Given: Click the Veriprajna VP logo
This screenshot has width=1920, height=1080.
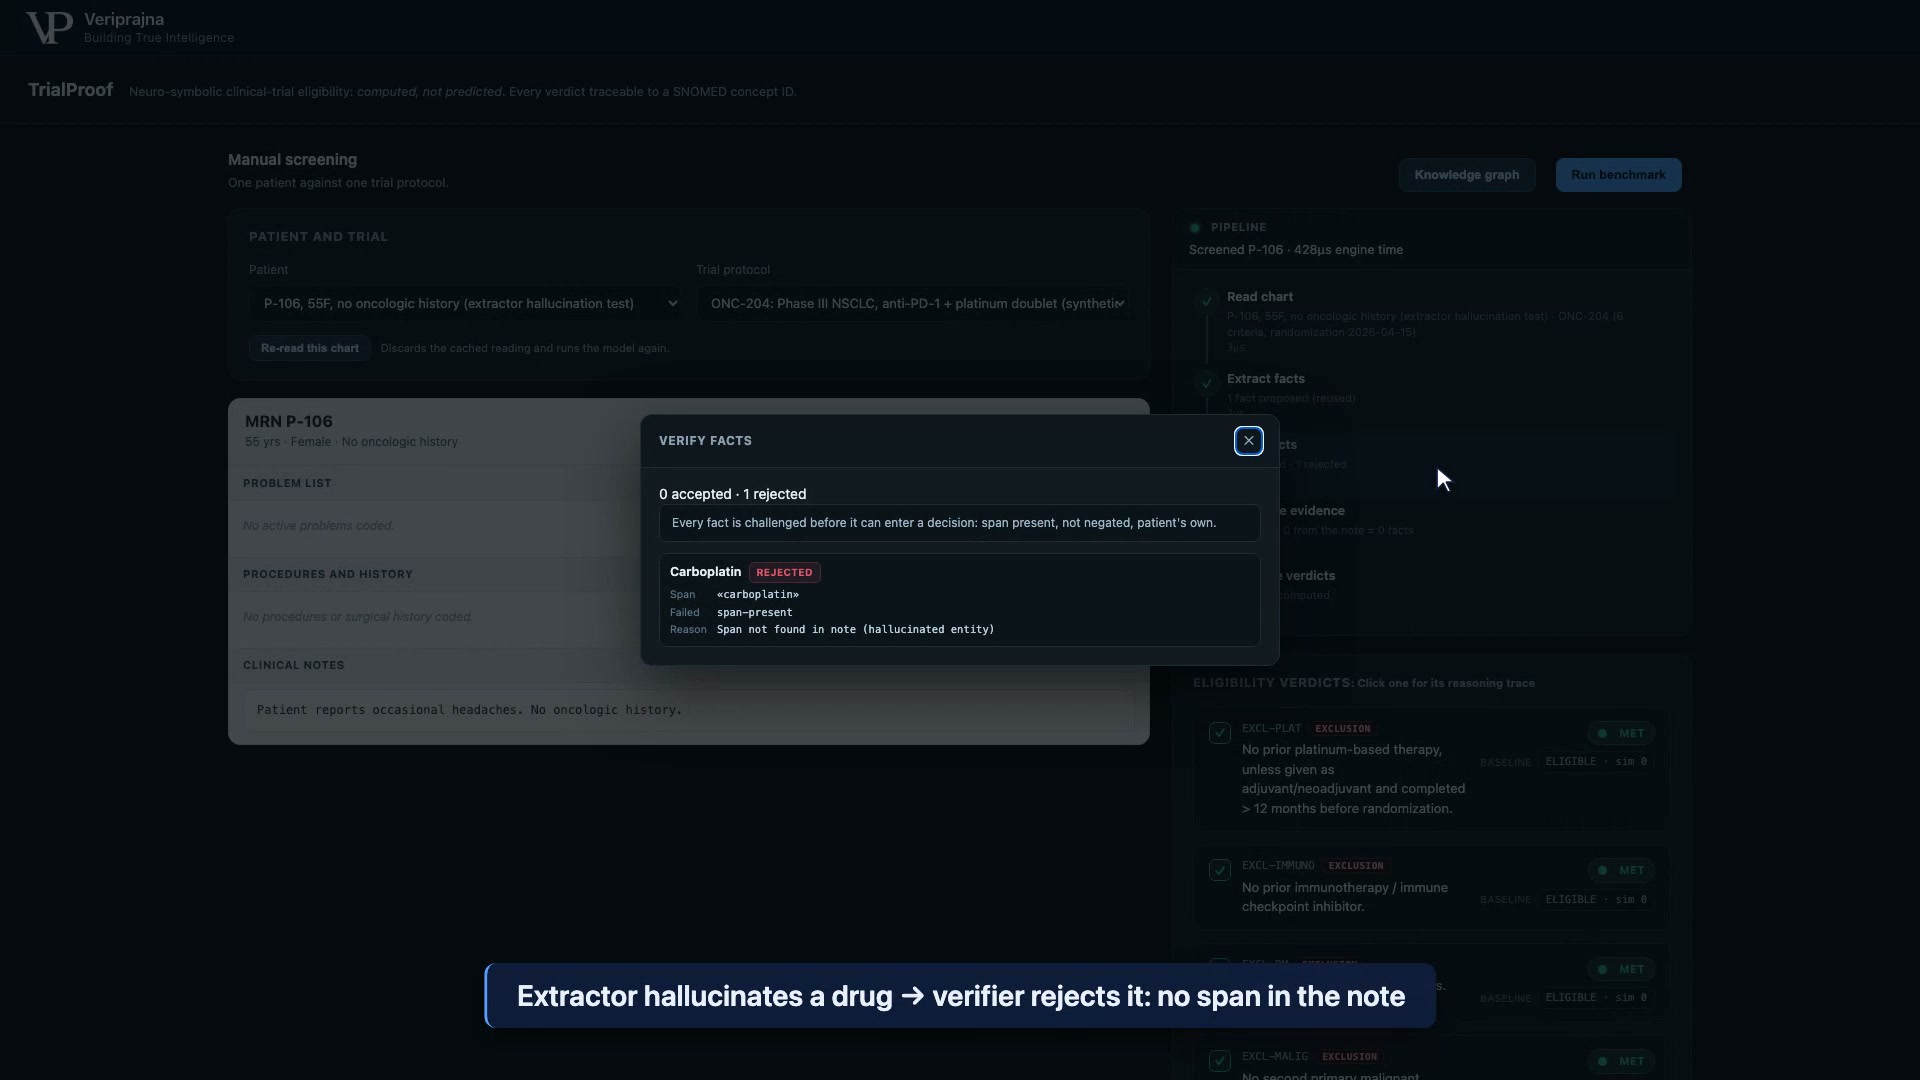Looking at the screenshot, I should (49, 28).
